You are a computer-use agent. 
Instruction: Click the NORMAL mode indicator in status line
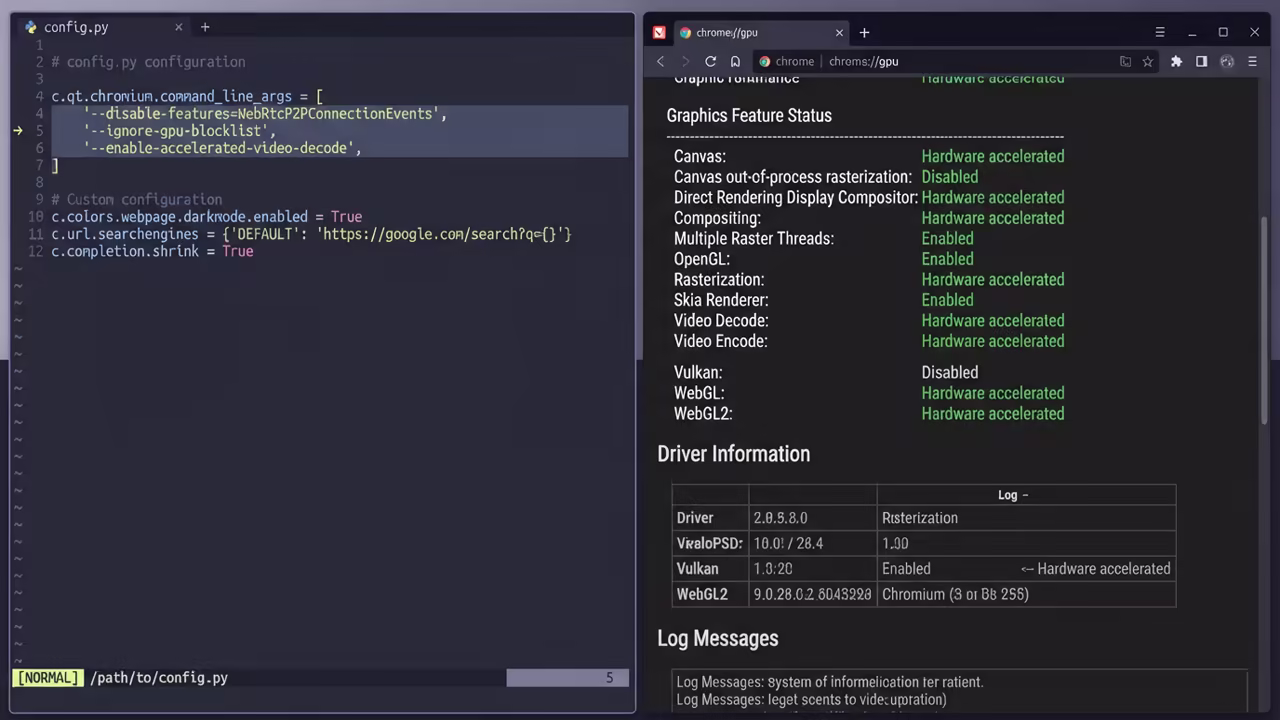(x=48, y=678)
